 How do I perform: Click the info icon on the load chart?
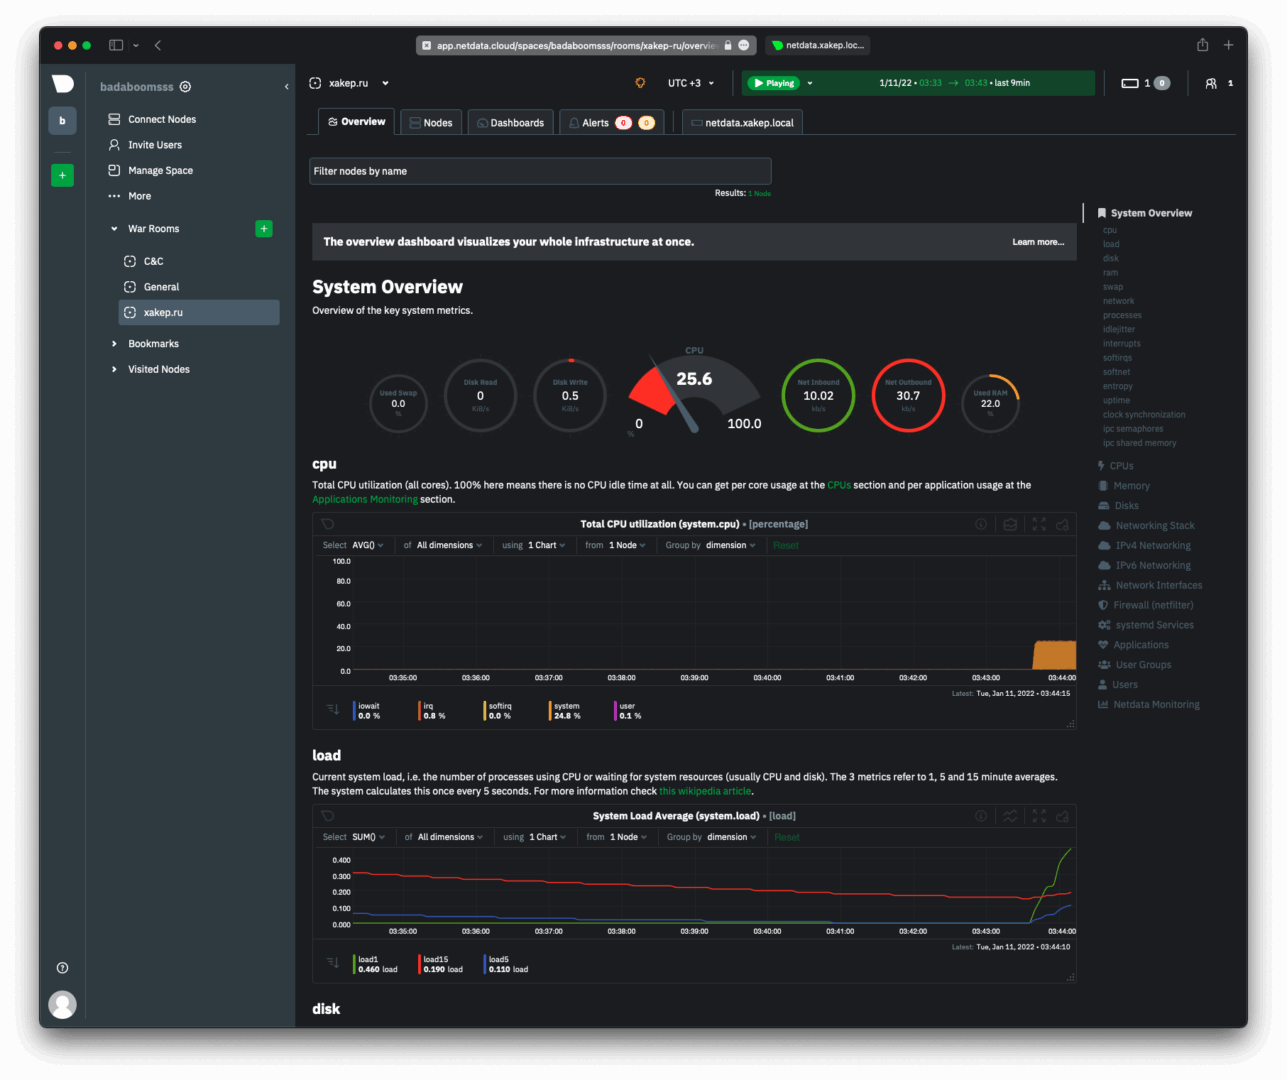[981, 816]
